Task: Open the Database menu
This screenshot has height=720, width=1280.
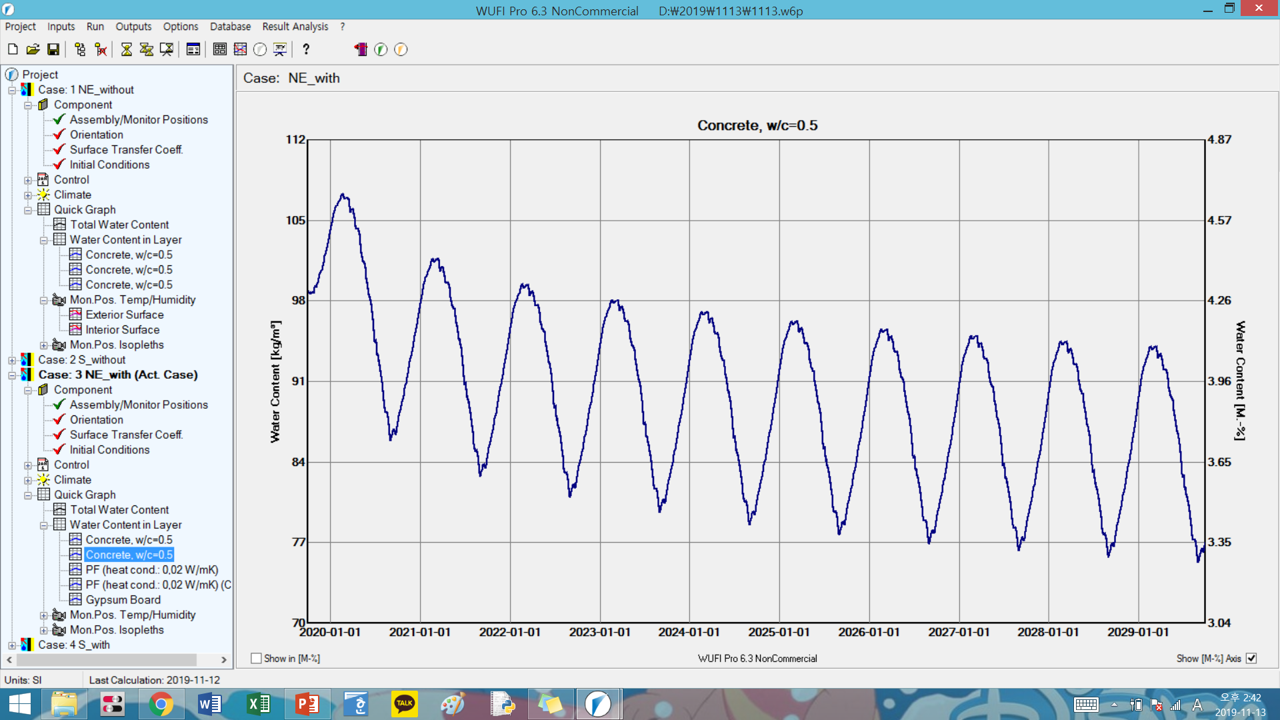Action: point(230,27)
